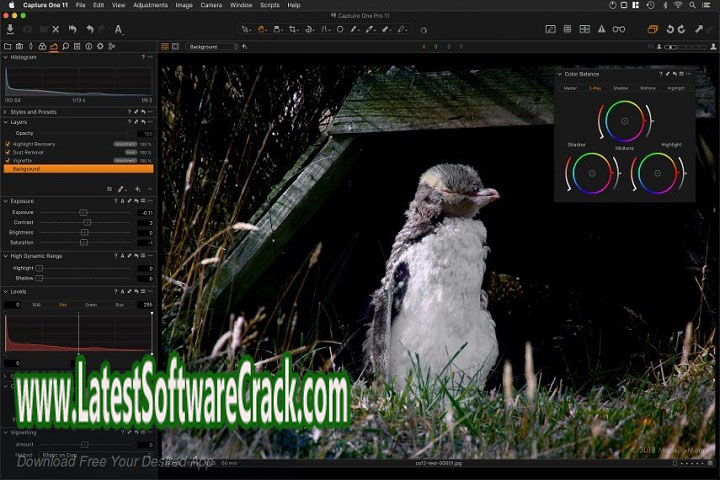Select the orange pan hand tool
The width and height of the screenshot is (720, 480).
click(x=262, y=29)
